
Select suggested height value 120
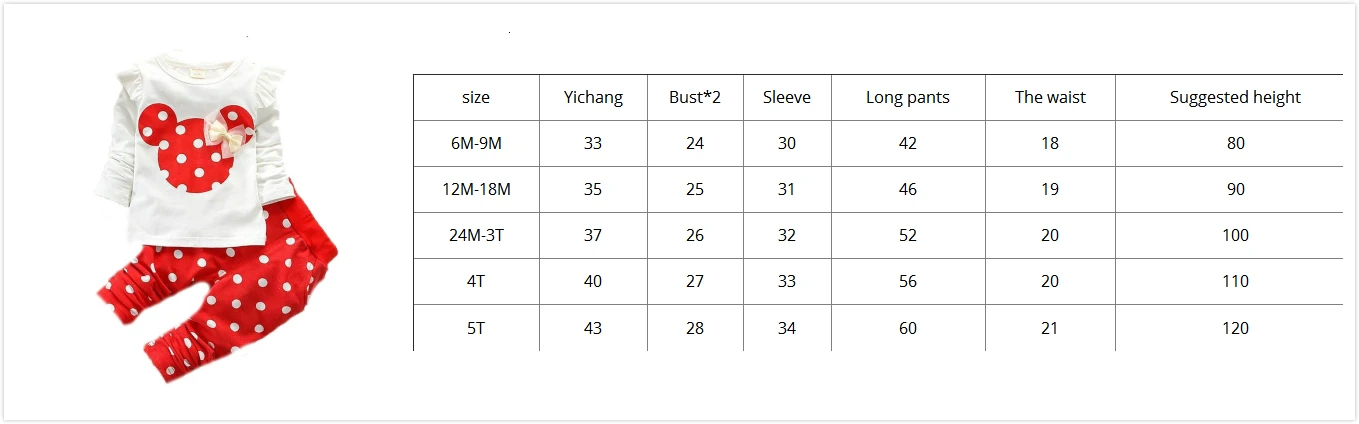1236,328
